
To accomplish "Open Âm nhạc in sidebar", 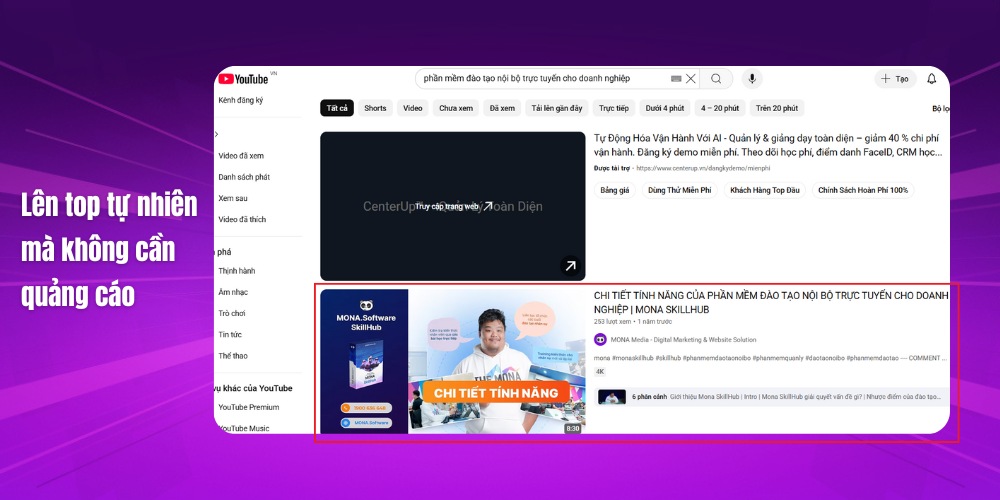I will click(x=233, y=292).
